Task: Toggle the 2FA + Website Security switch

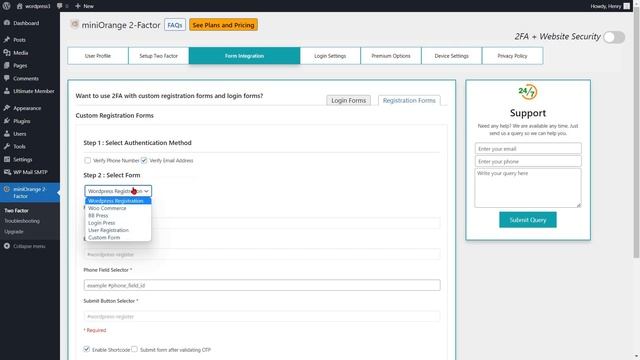Action: pos(614,37)
